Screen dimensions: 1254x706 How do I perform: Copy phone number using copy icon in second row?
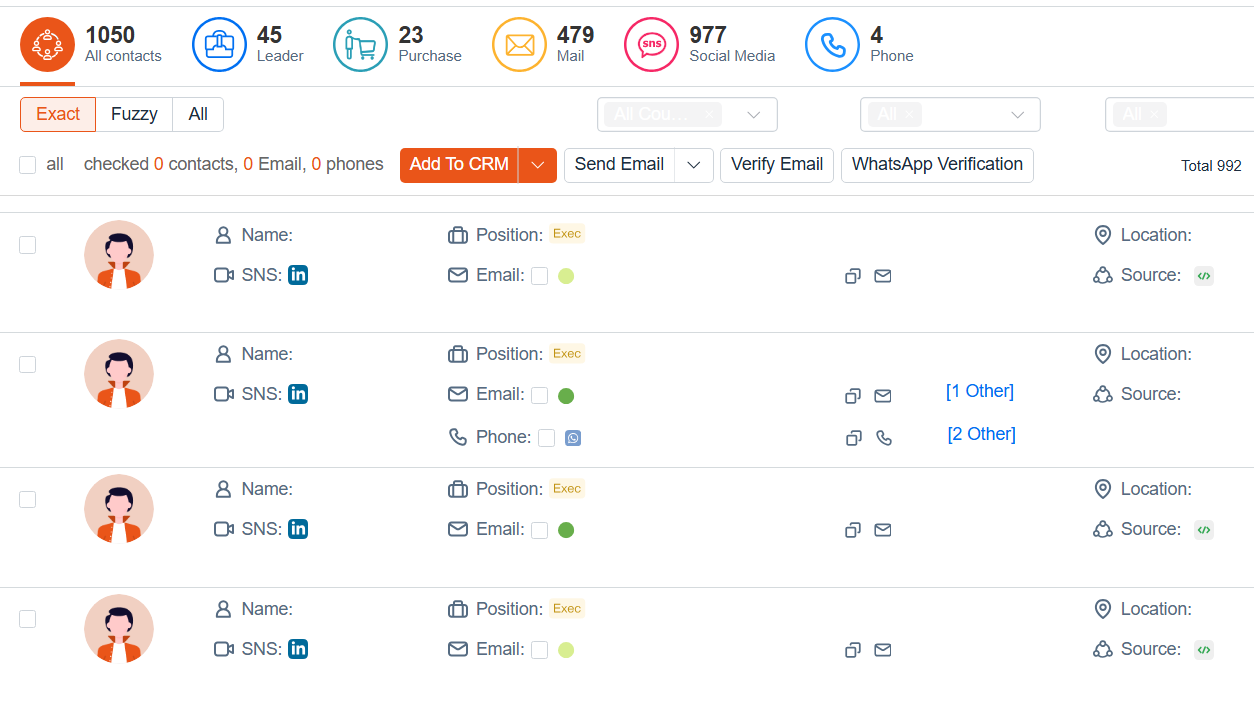pos(854,438)
